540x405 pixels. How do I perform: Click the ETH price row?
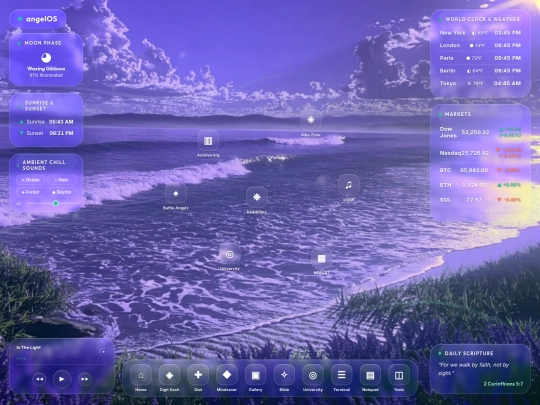(480, 185)
